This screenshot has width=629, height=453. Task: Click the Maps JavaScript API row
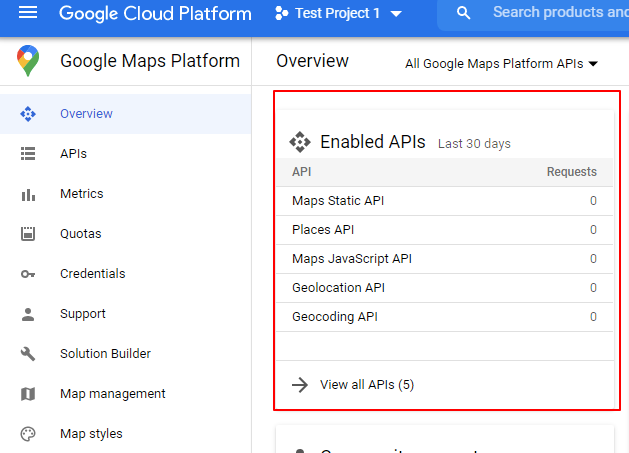click(352, 259)
